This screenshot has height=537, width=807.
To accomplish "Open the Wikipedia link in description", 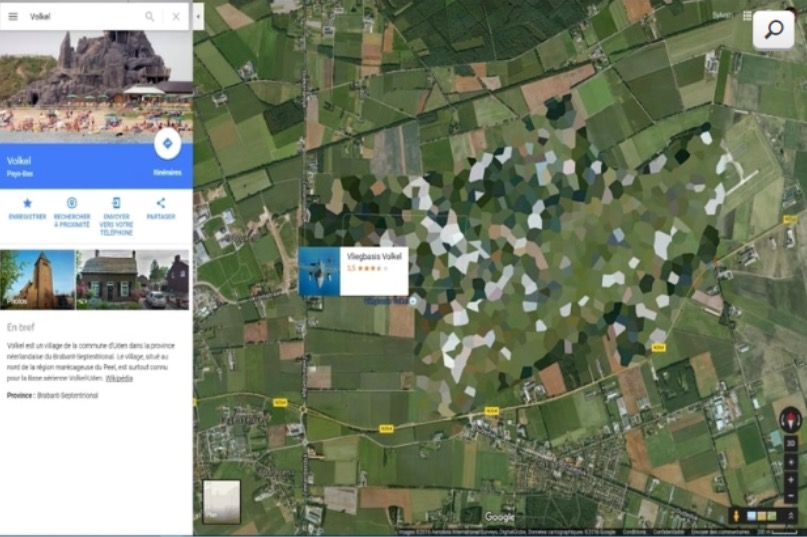I will pyautogui.click(x=119, y=378).
